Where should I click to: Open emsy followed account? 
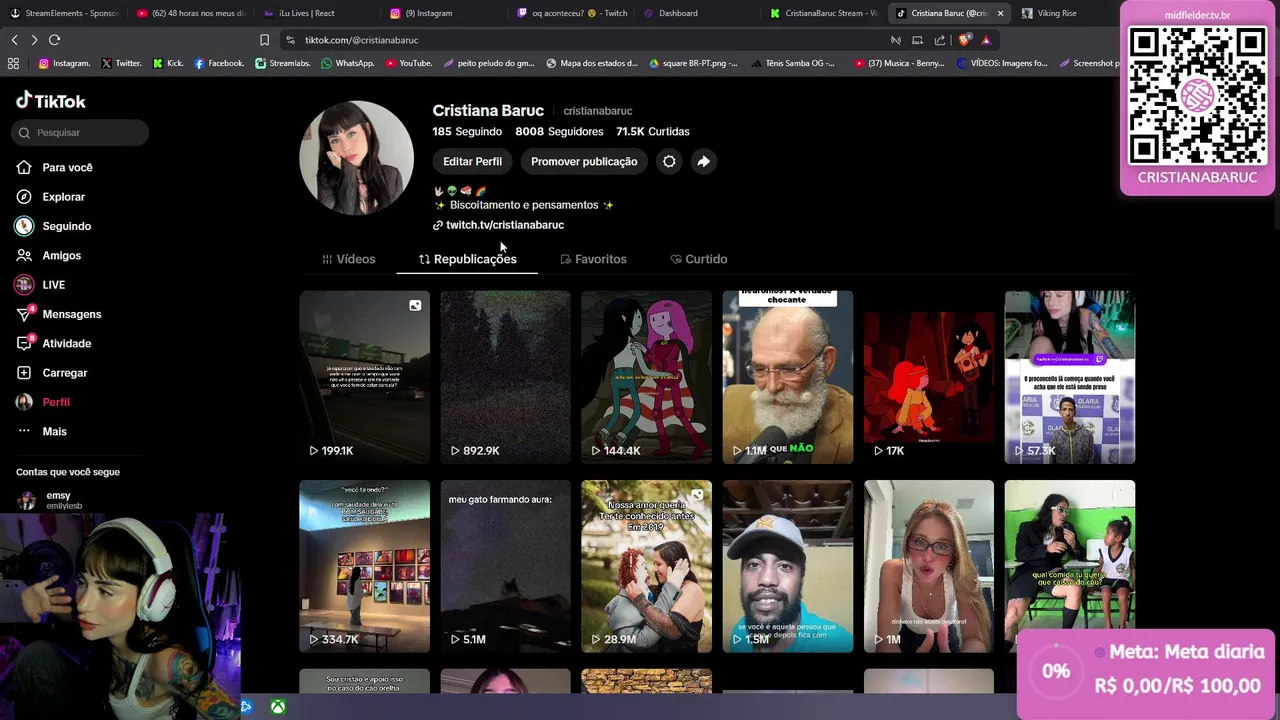(x=60, y=500)
